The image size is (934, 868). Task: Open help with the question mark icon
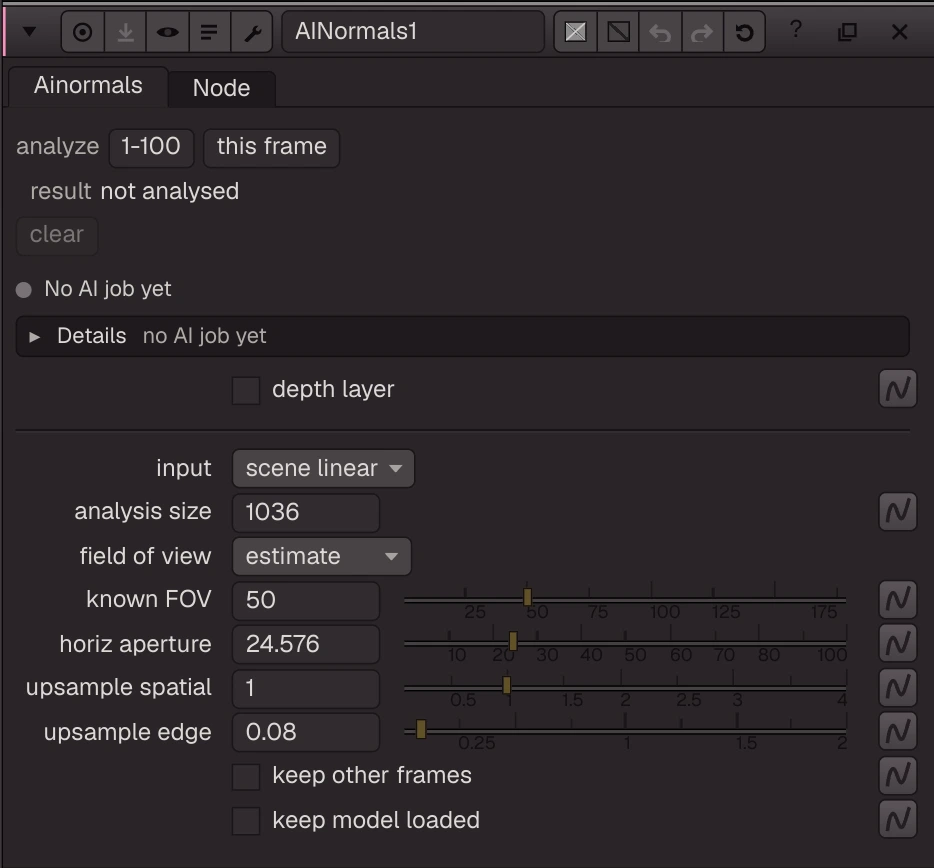coord(796,29)
